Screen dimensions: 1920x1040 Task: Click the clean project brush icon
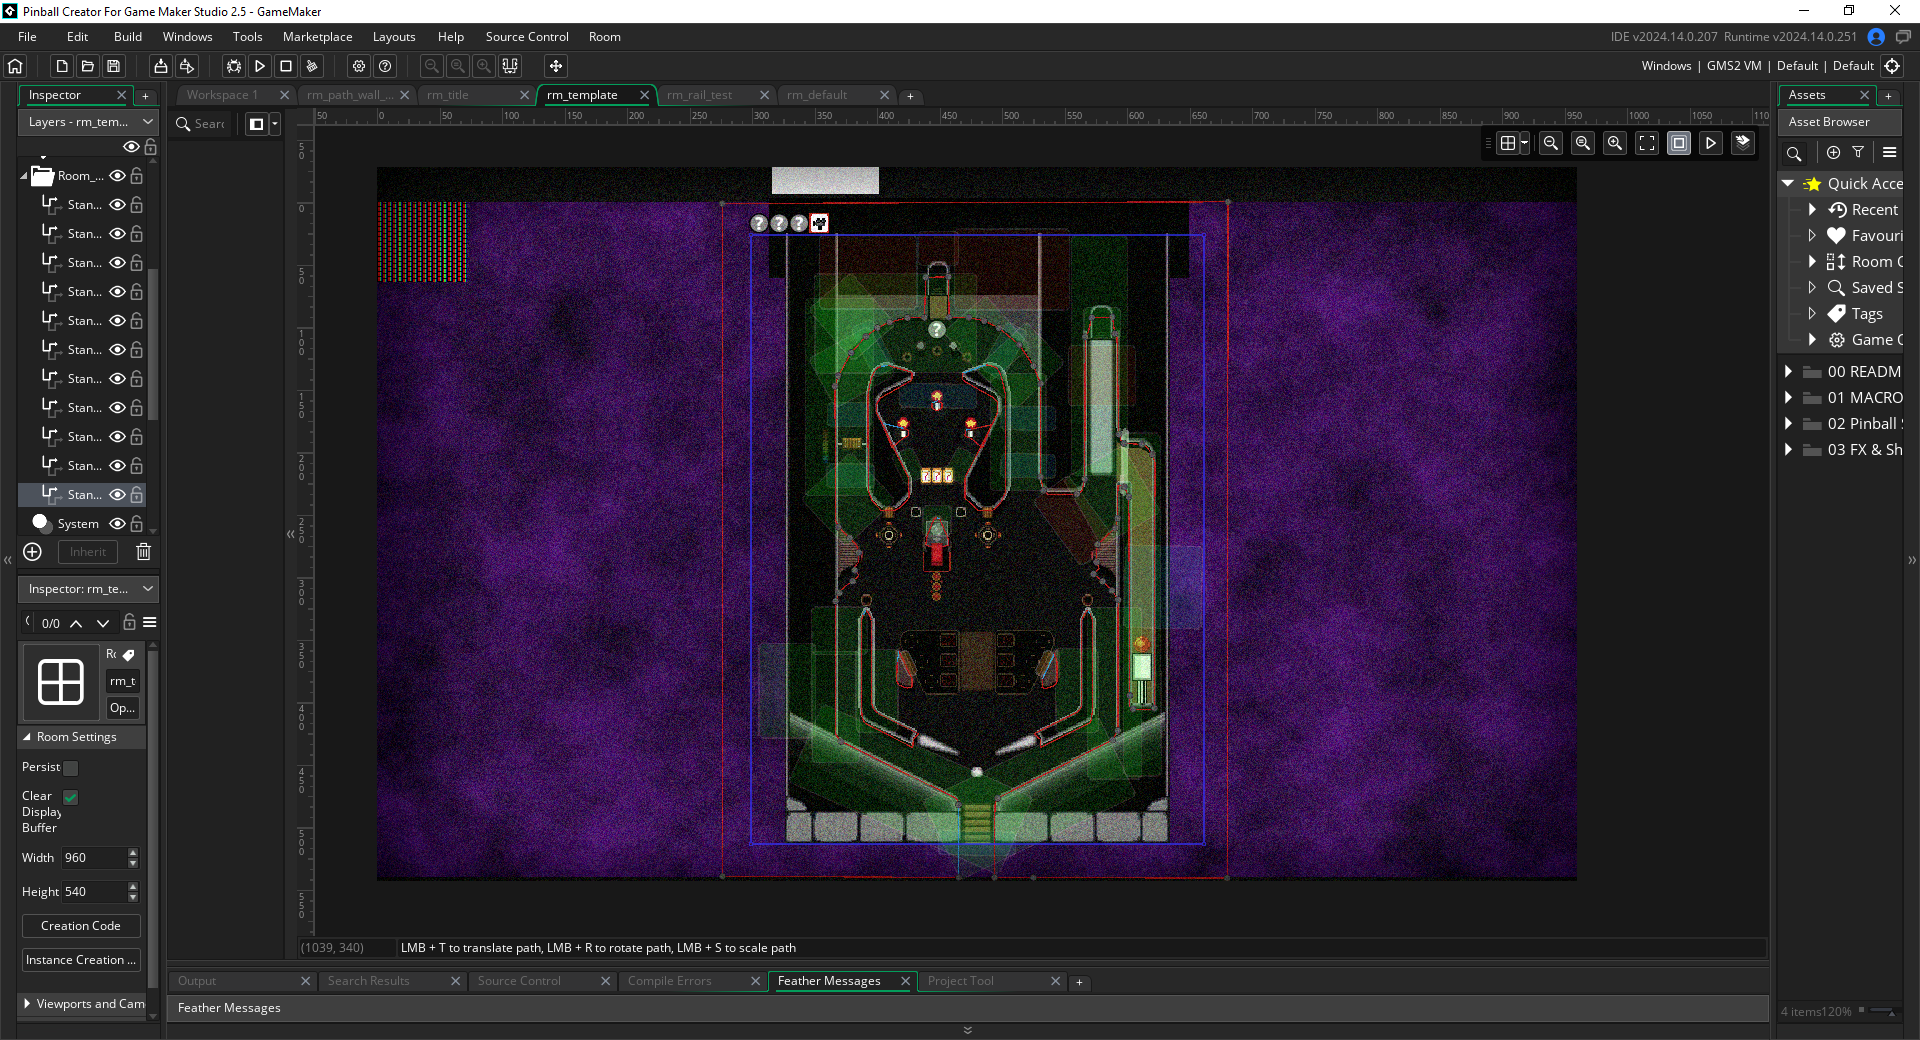click(x=312, y=66)
